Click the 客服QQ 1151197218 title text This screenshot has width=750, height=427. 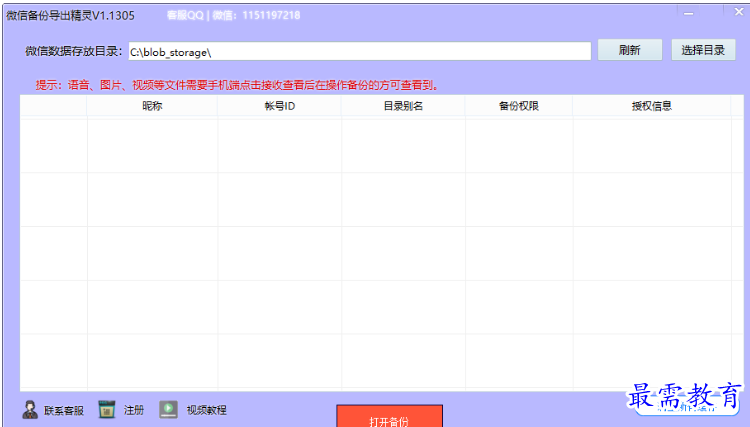pos(233,15)
